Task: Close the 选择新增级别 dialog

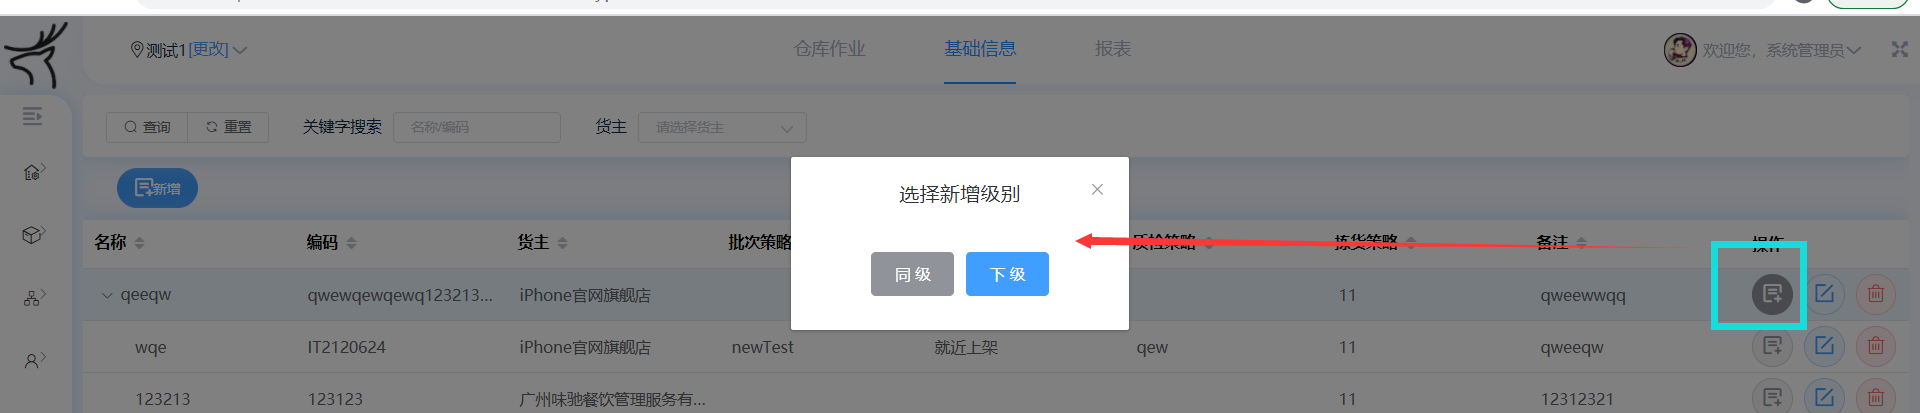Action: click(x=1097, y=189)
